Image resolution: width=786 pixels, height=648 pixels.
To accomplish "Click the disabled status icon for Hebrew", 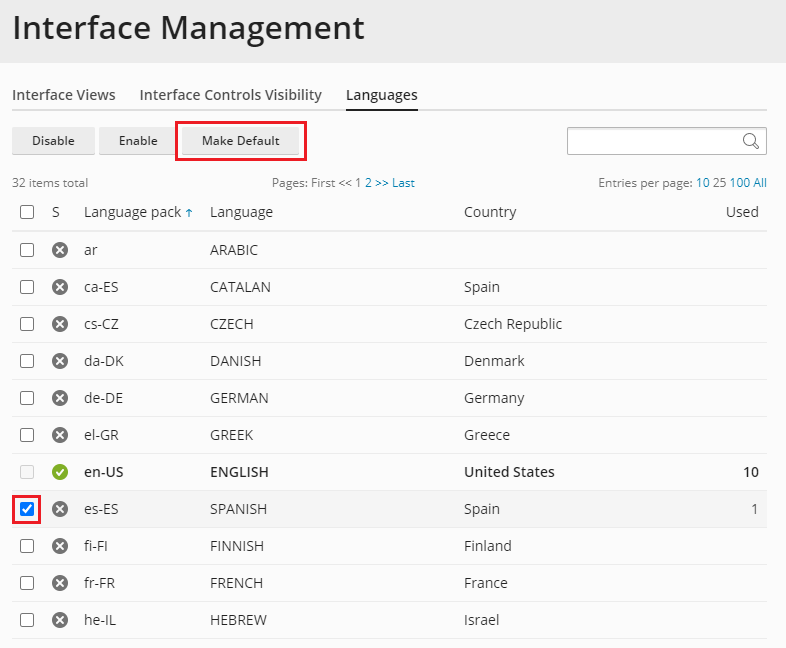I will (x=60, y=620).
